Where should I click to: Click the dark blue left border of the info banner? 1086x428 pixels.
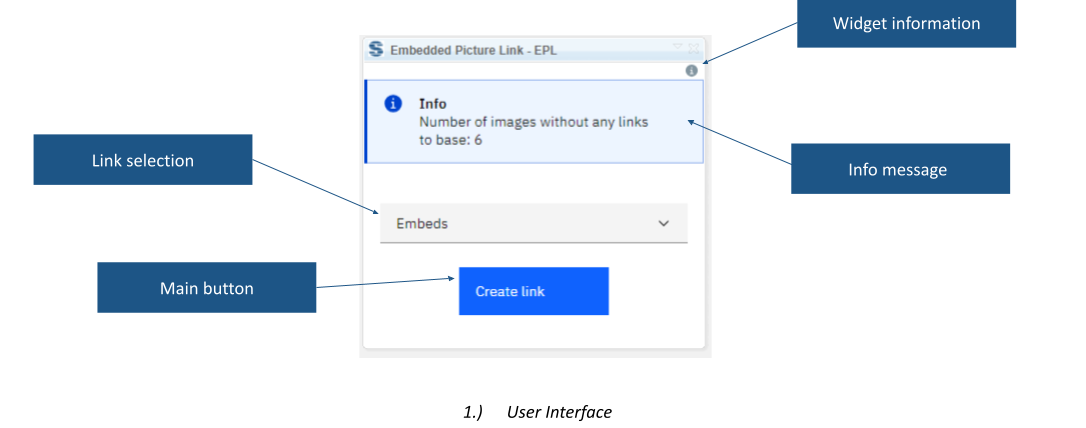(366, 121)
